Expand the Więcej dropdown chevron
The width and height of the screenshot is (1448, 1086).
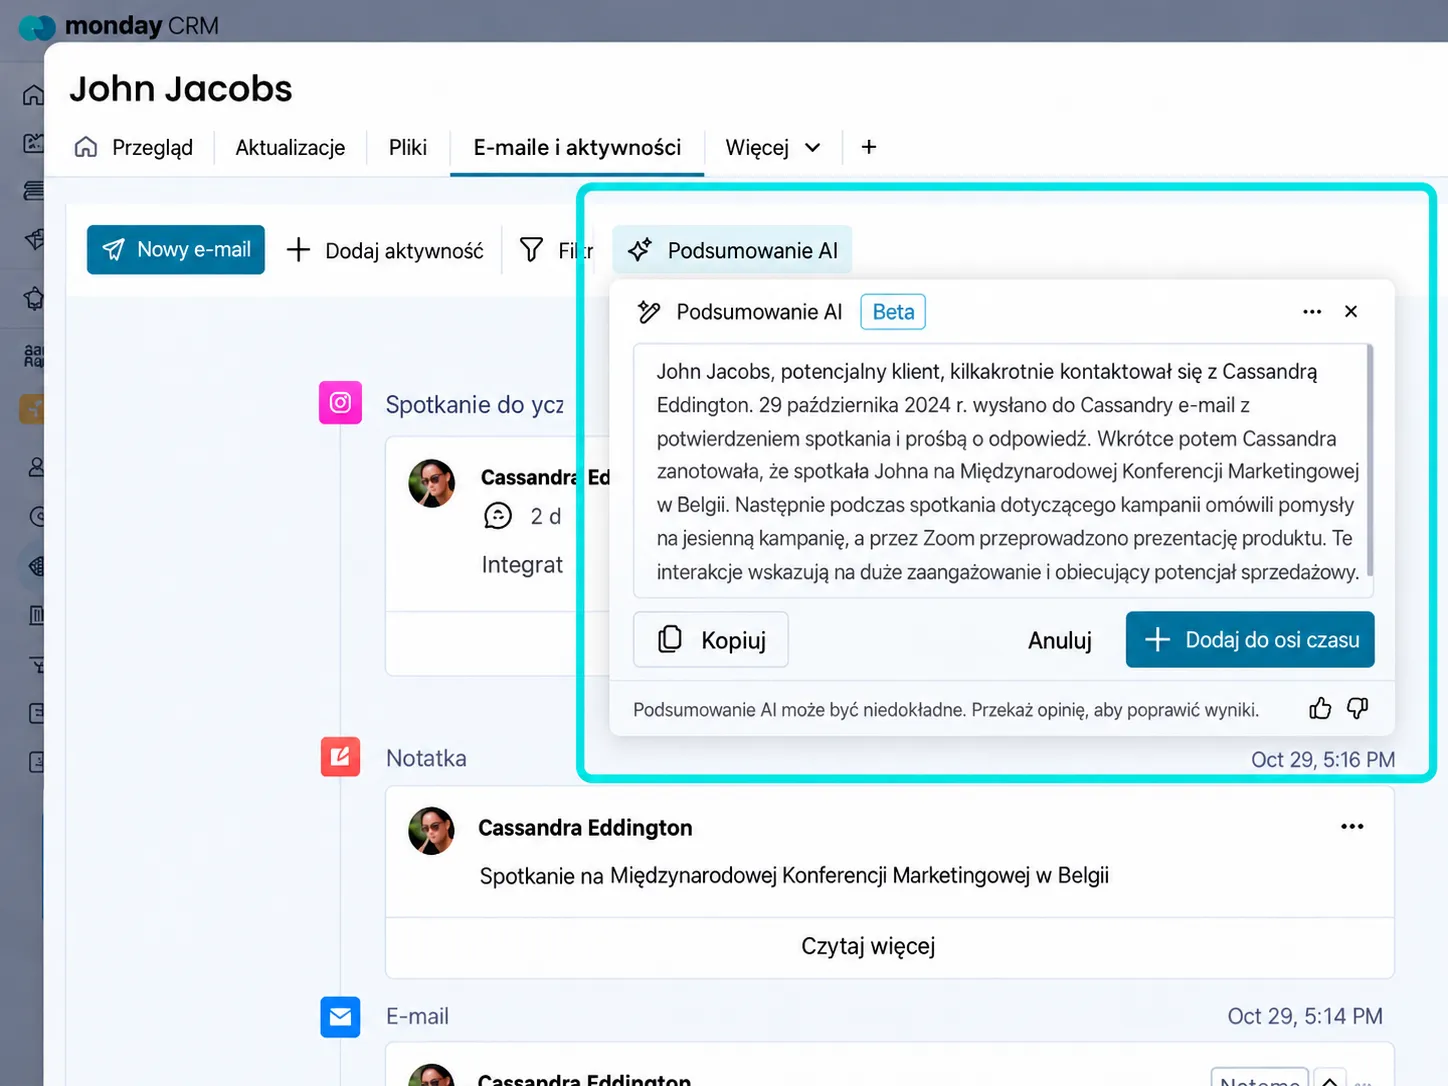[x=813, y=148]
